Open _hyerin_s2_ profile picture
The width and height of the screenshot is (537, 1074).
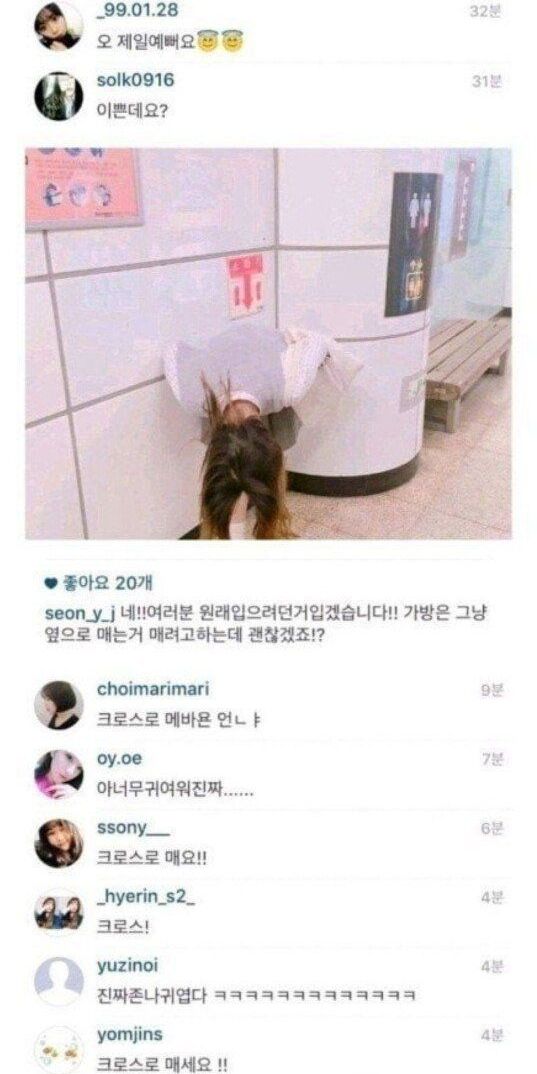pos(59,912)
